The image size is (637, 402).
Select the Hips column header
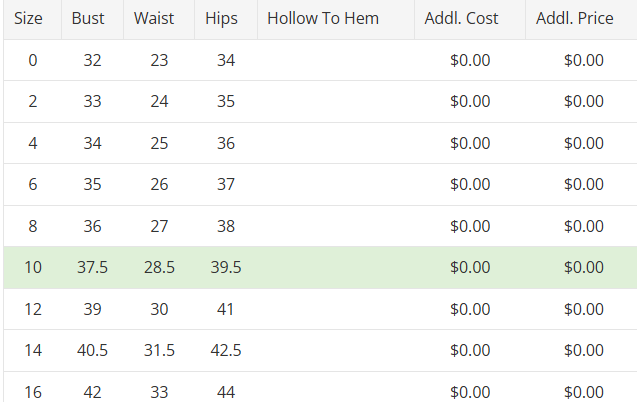coord(221,19)
